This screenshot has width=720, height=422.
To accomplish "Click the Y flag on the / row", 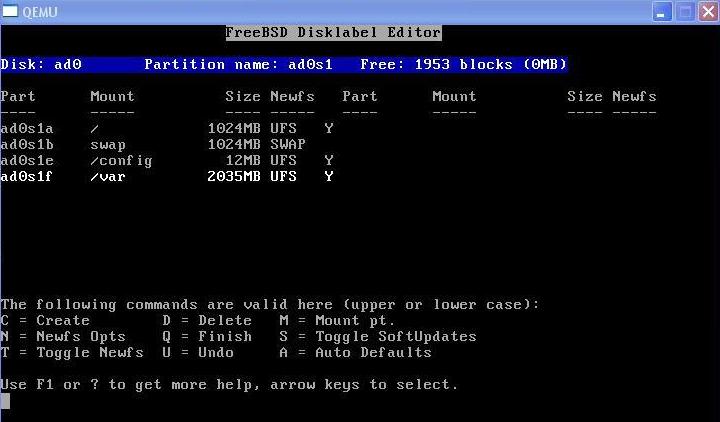I will pyautogui.click(x=329, y=128).
